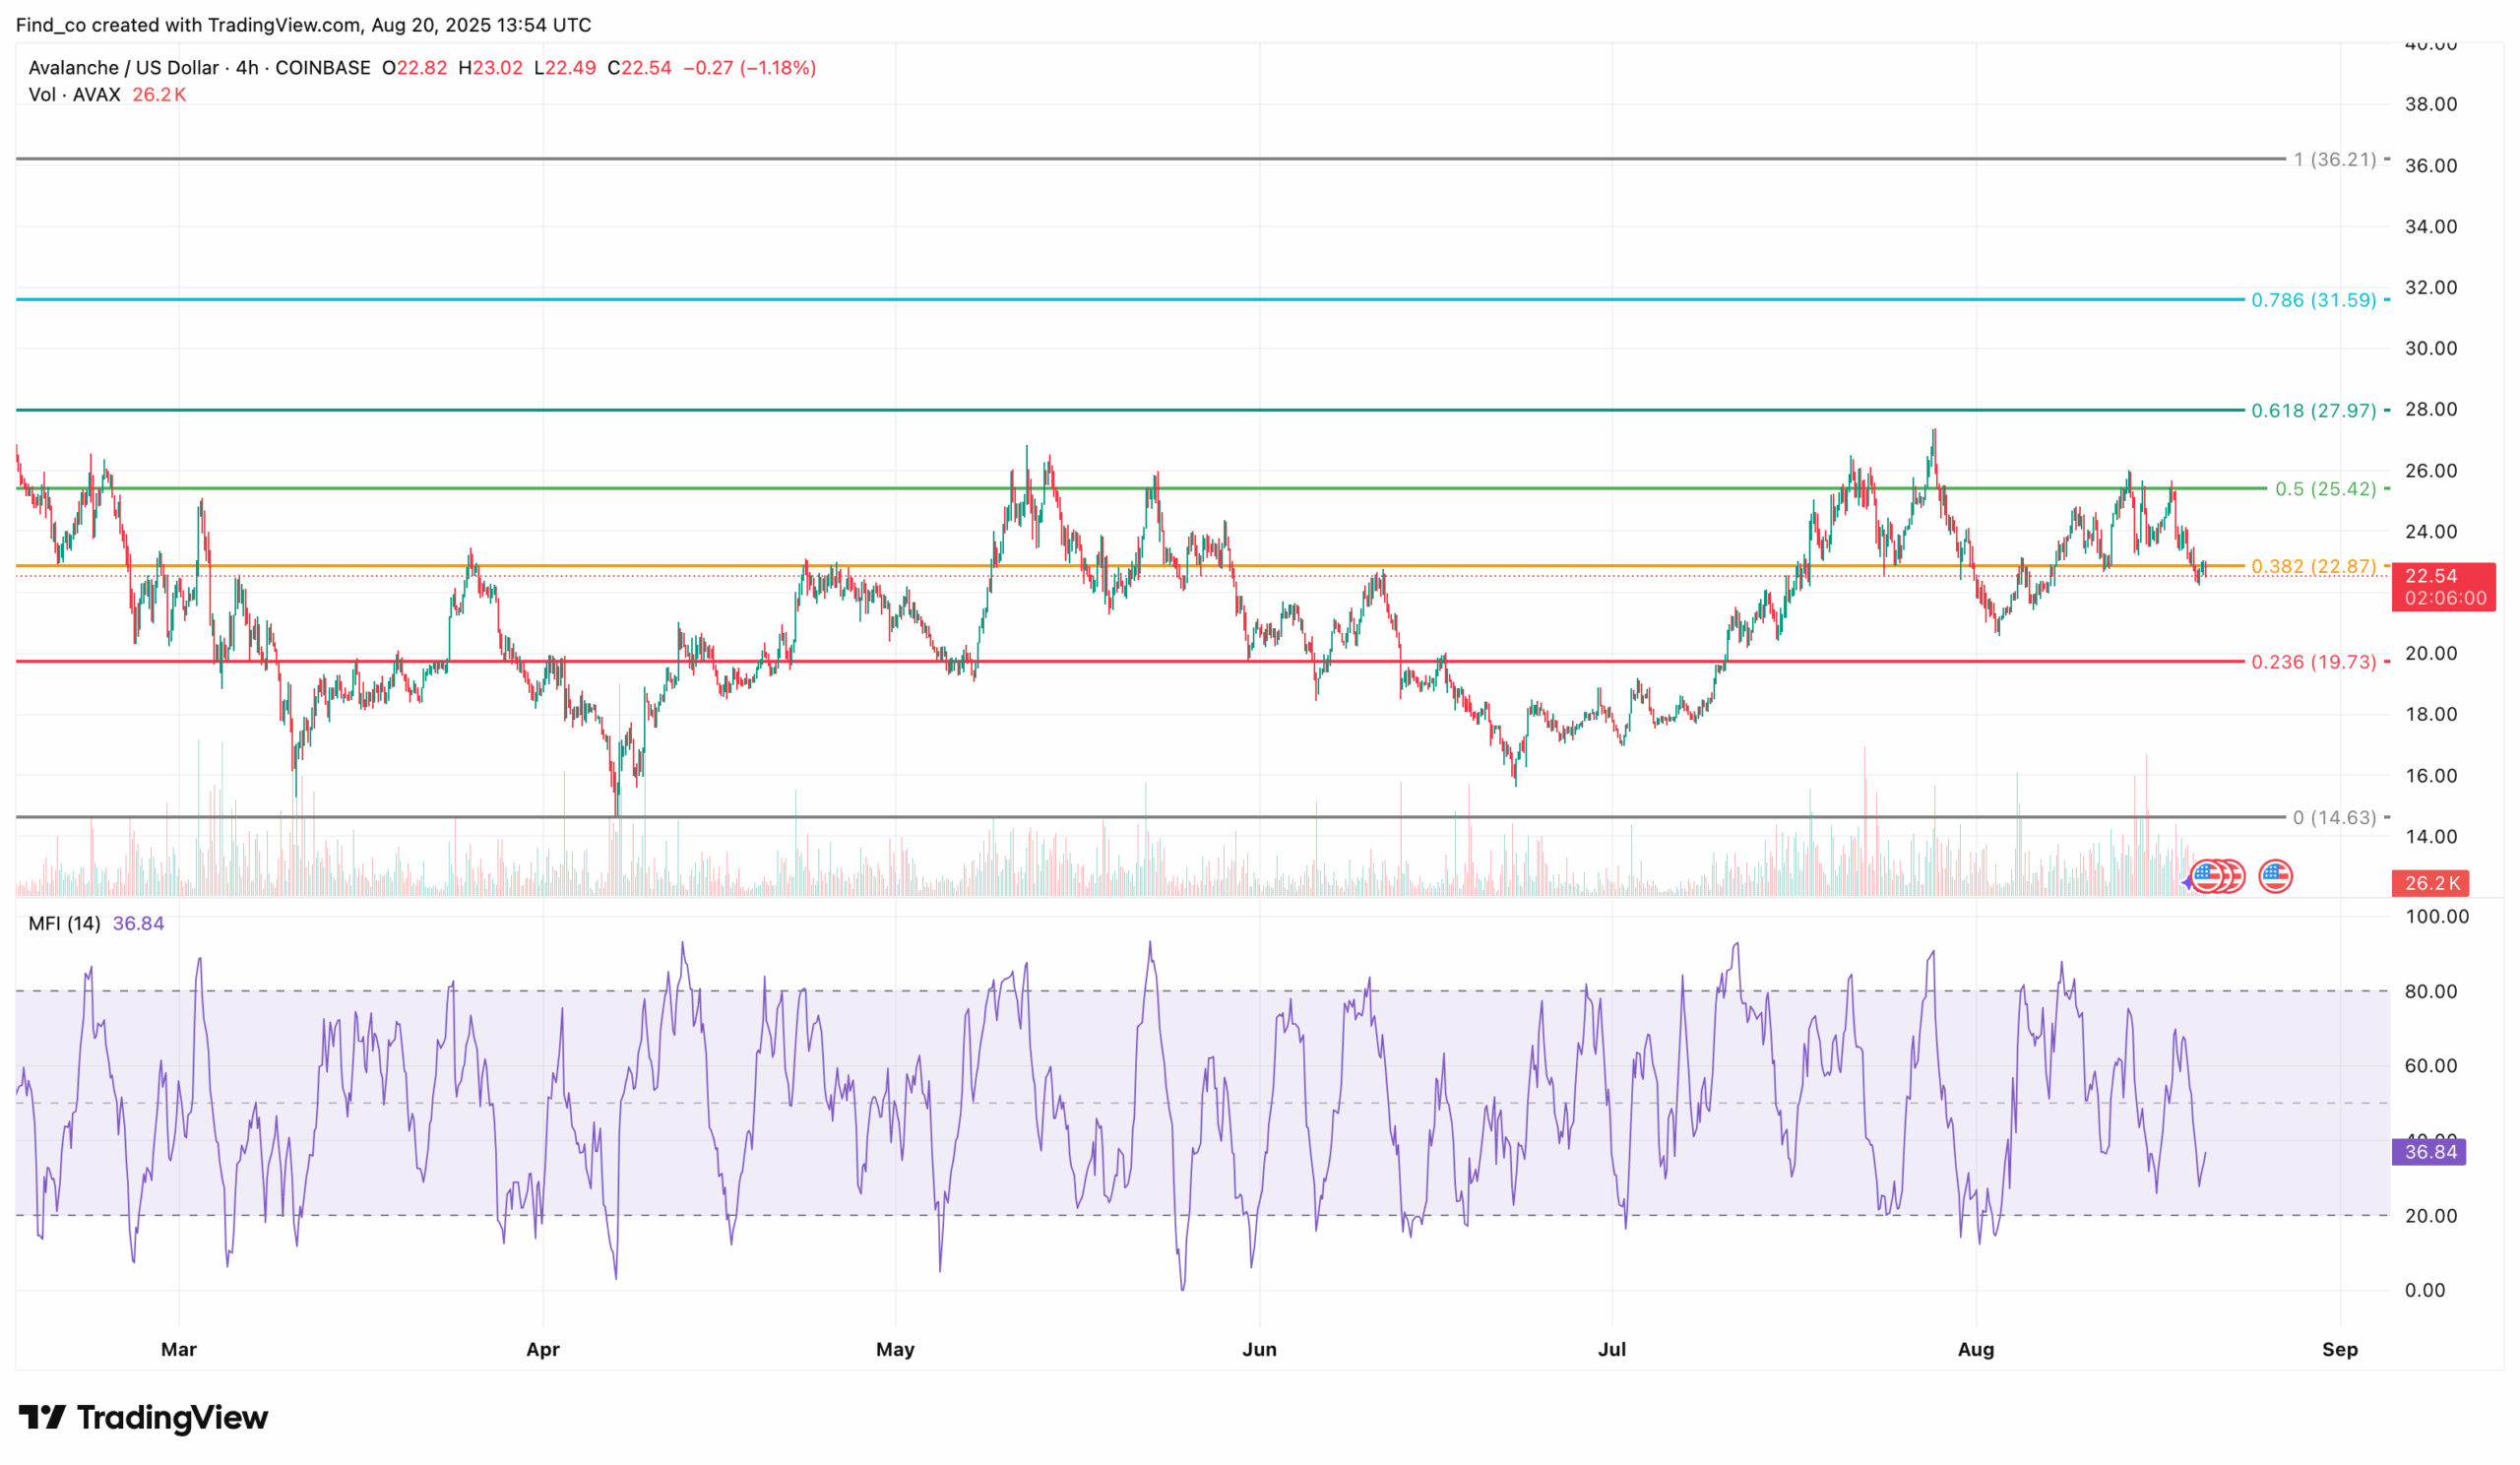Viewport: 2520px width, 1465px height.
Task: Click the '0 (14.63)' Fibonacci level label
Action: point(2334,818)
